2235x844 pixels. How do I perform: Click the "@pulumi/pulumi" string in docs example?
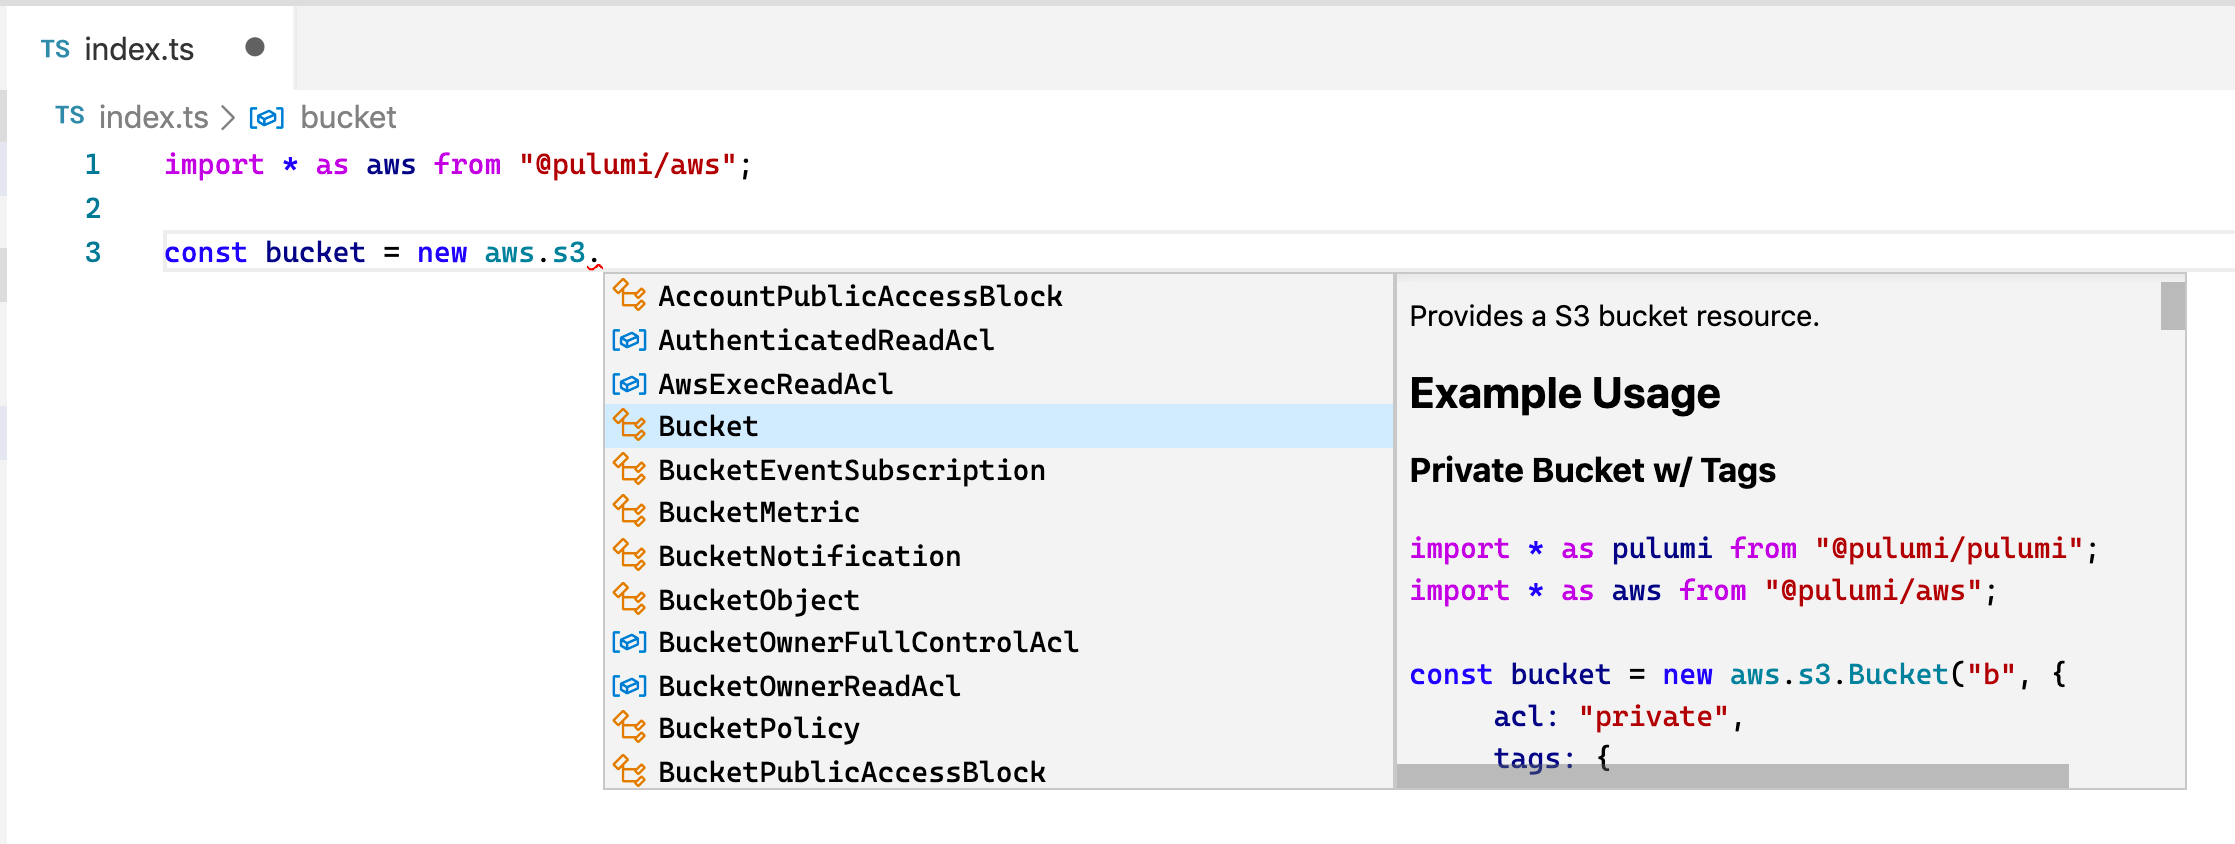pos(1949,548)
